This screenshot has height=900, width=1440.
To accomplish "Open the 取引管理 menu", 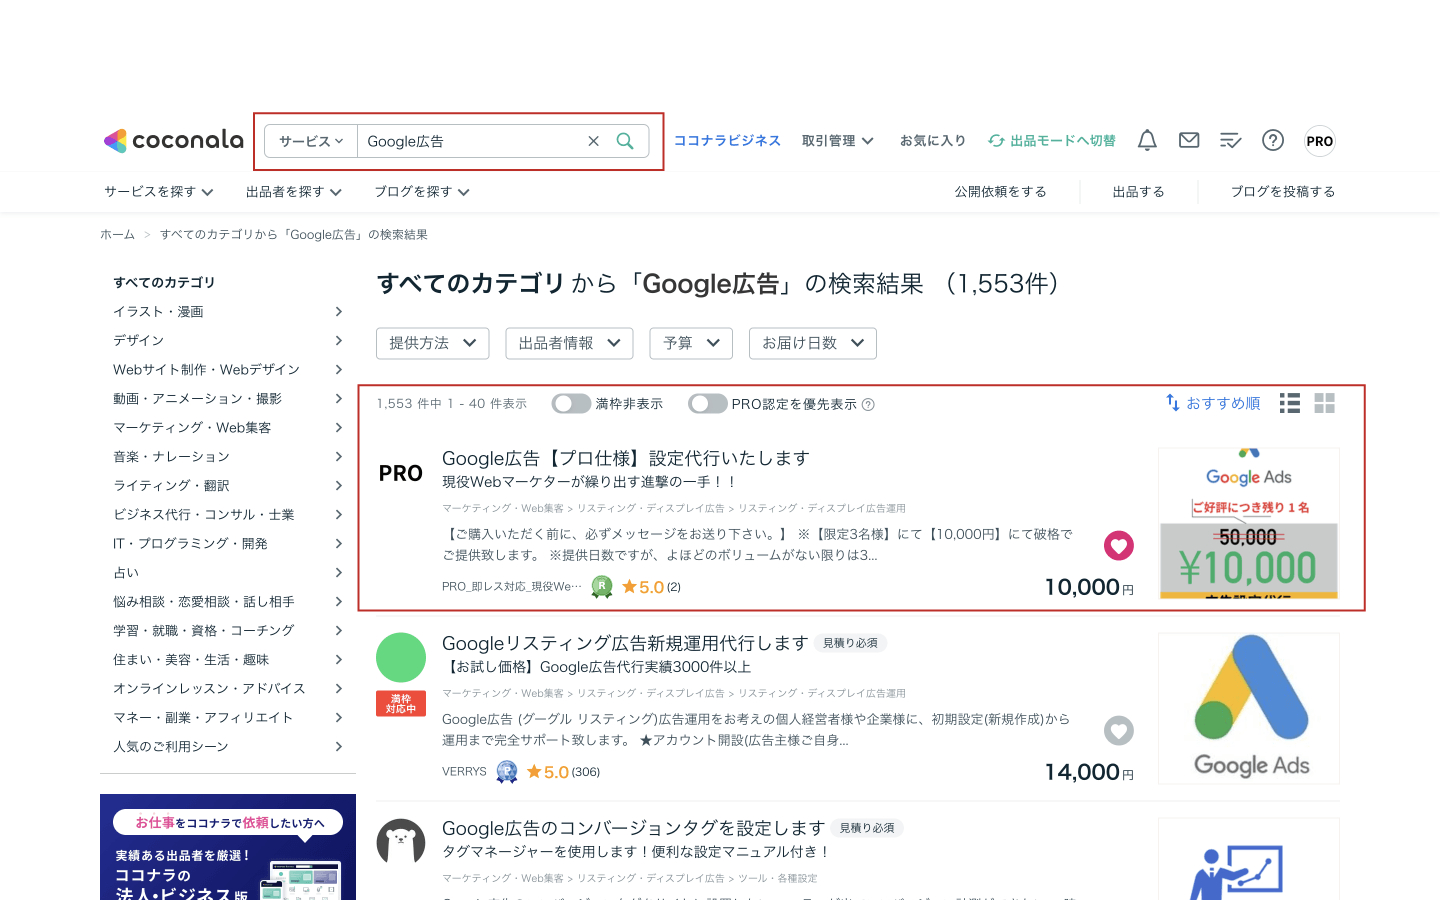I will click(x=838, y=140).
